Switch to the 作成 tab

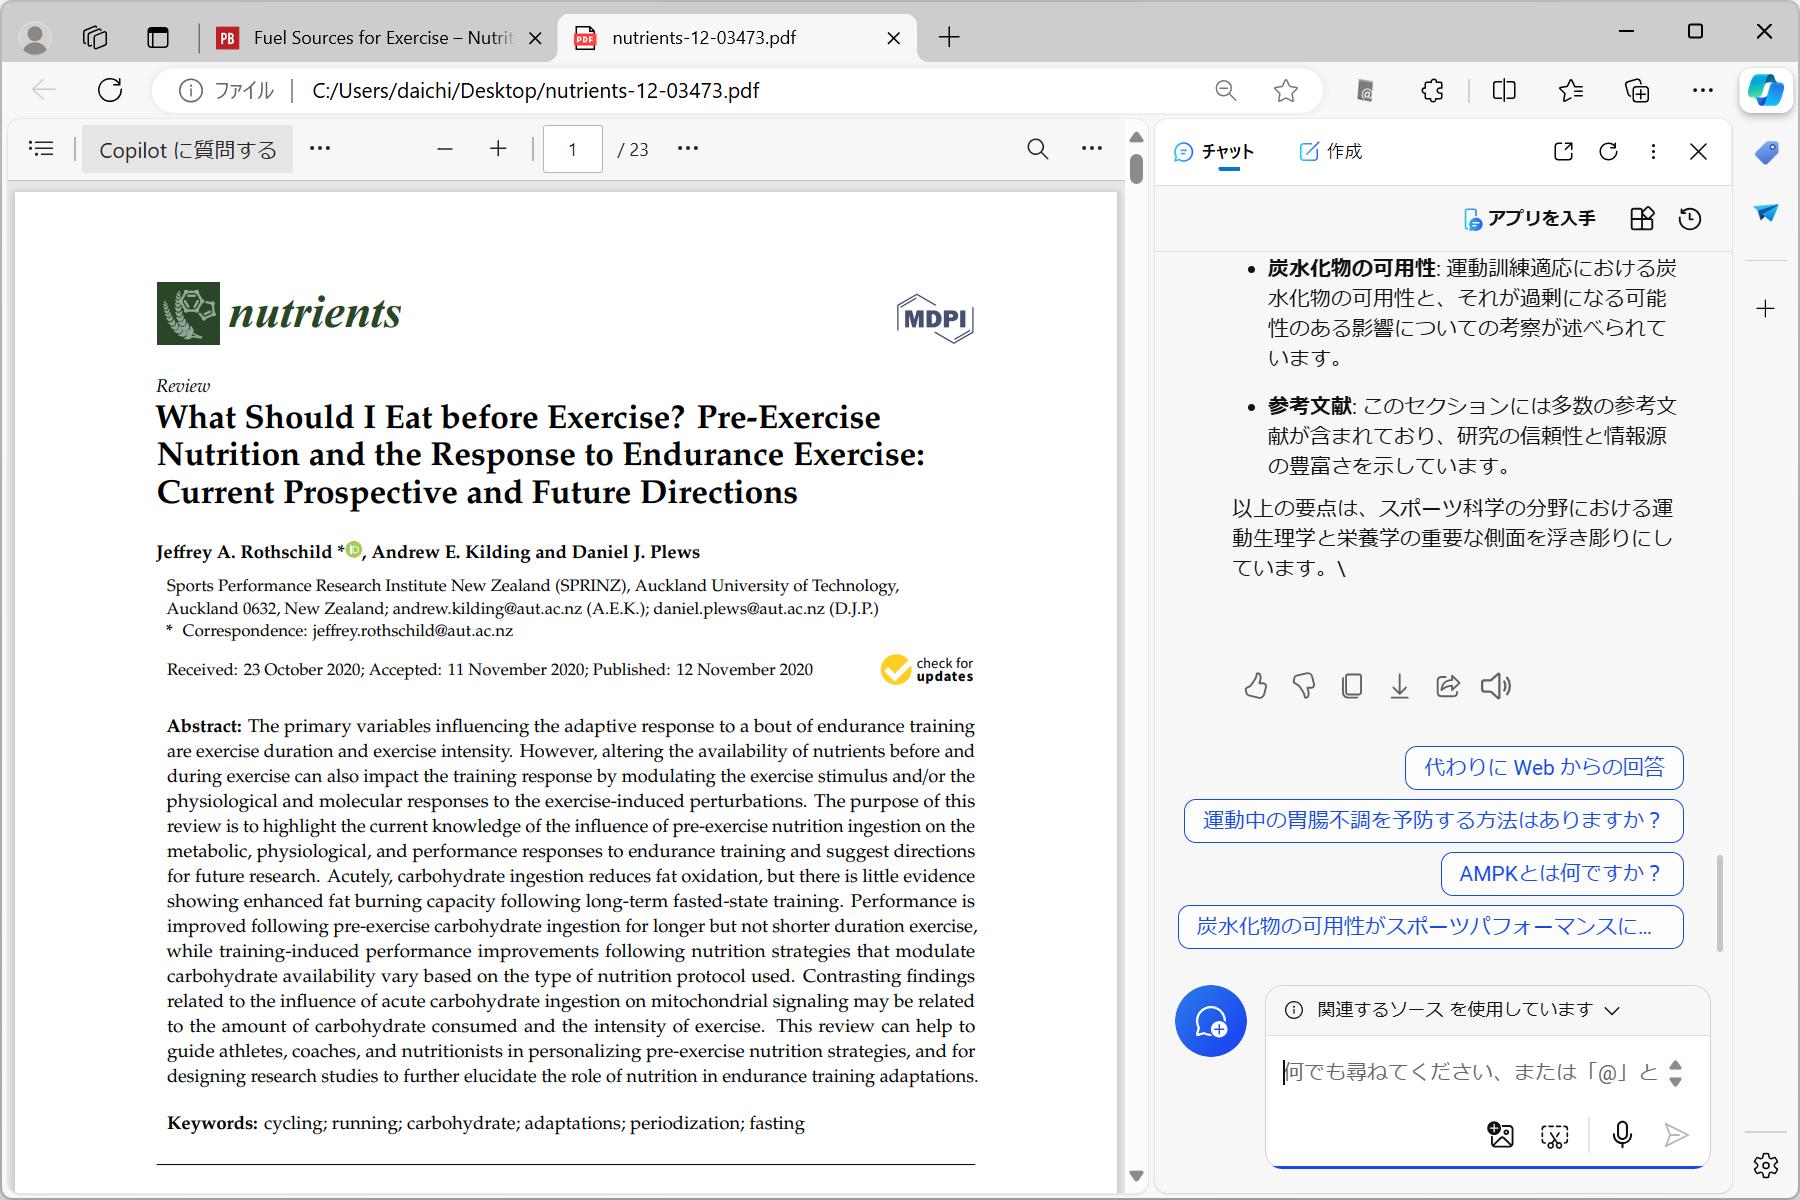pos(1330,152)
